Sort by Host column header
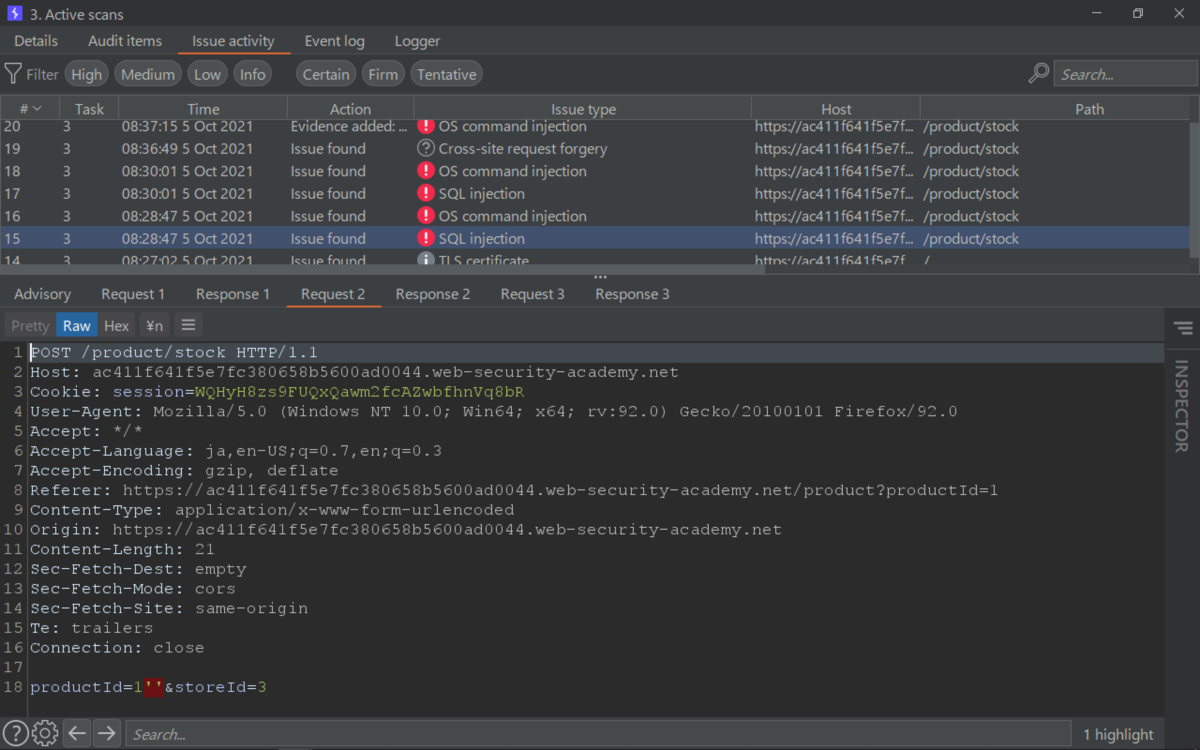1200x750 pixels. click(836, 109)
